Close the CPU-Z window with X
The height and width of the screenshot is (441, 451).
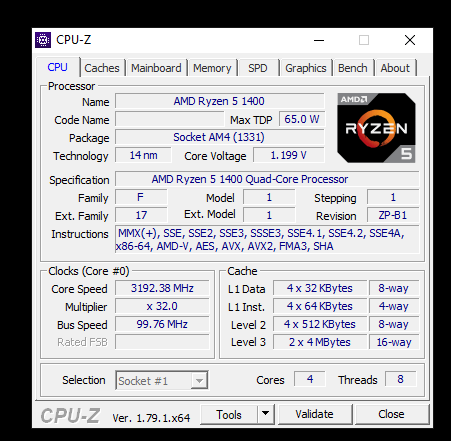tap(410, 40)
